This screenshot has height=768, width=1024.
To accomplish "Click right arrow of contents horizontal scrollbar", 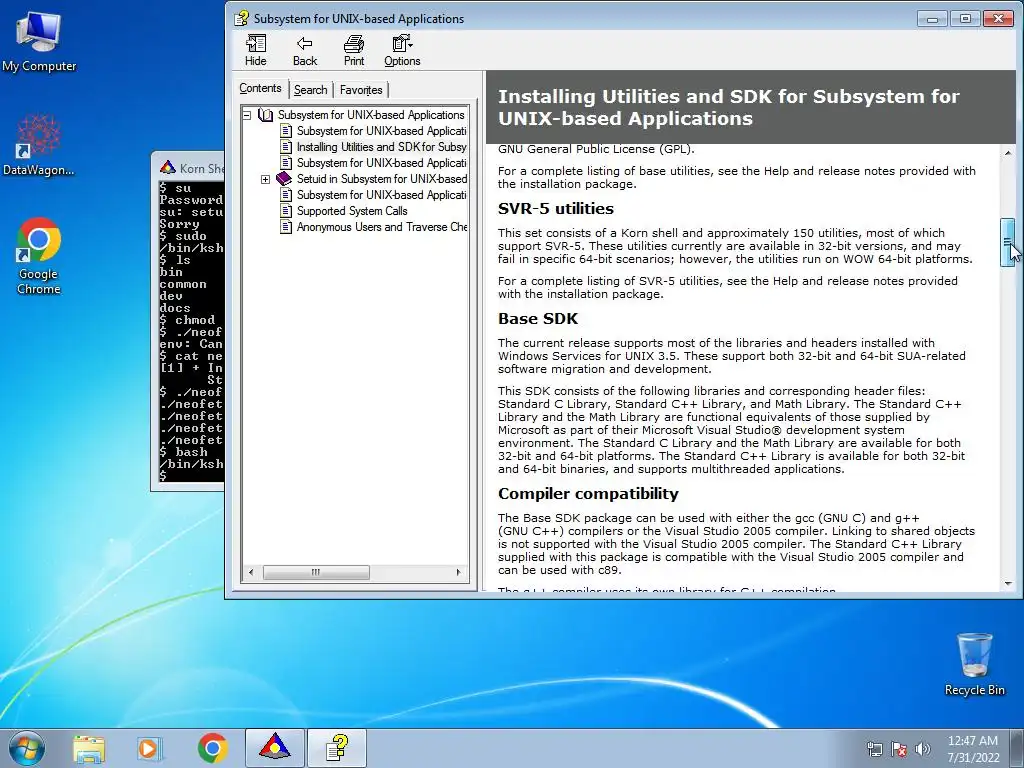I will [458, 572].
